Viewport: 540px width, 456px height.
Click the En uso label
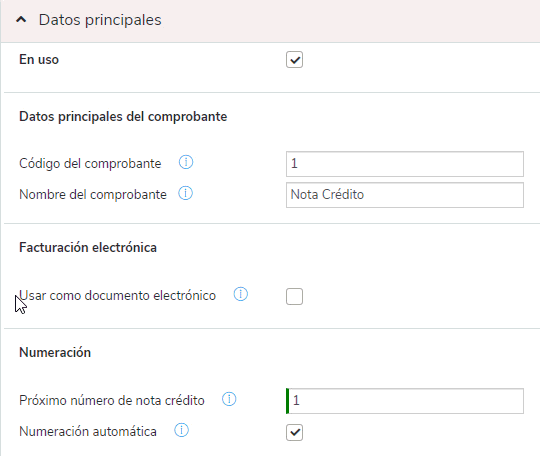click(x=39, y=60)
